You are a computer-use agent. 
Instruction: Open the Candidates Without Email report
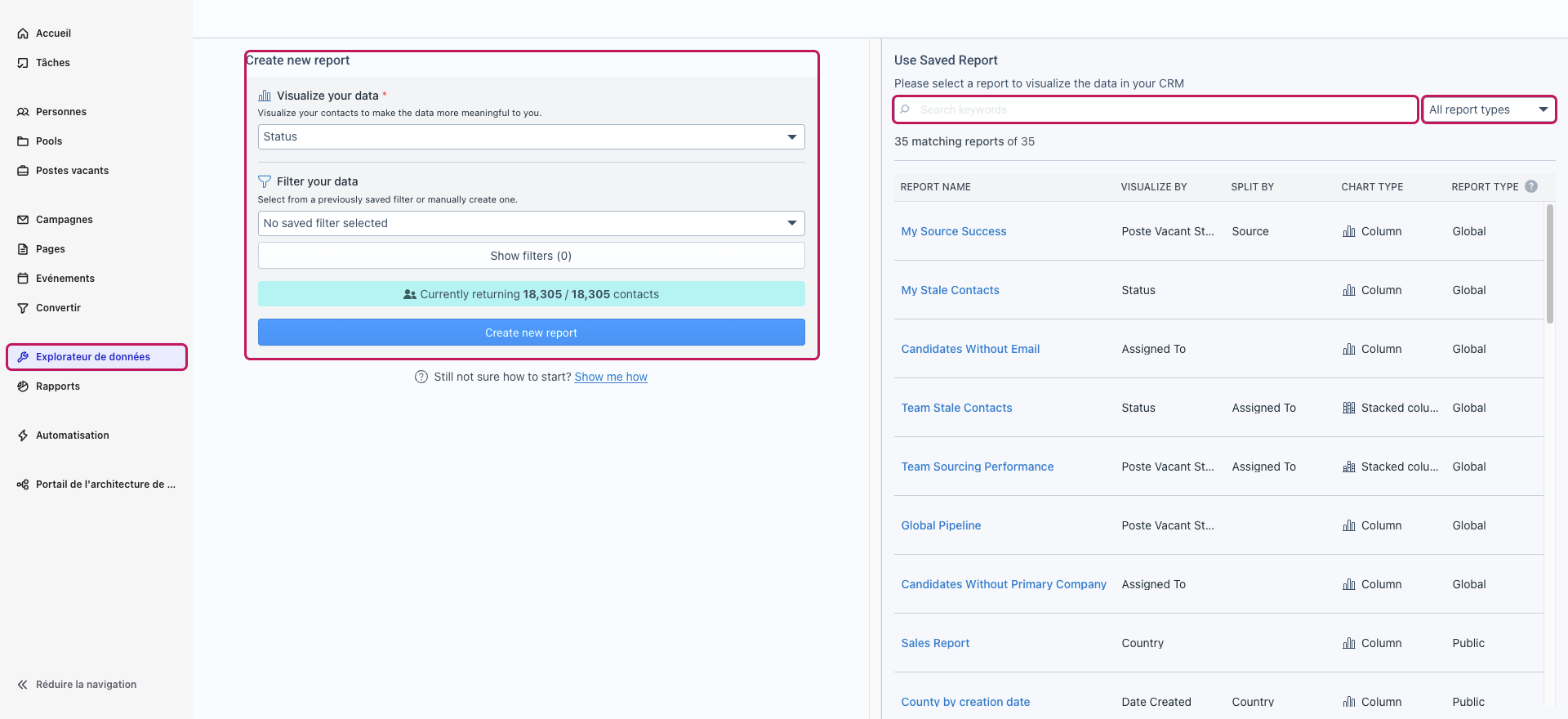(970, 349)
